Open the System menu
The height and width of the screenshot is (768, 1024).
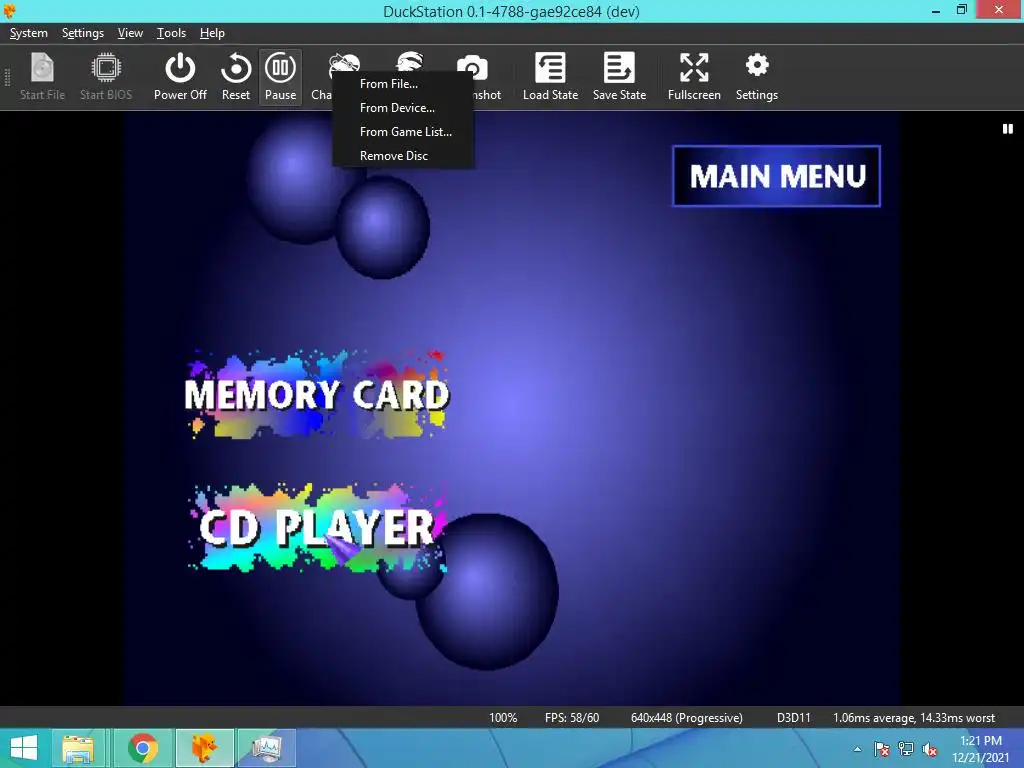29,33
